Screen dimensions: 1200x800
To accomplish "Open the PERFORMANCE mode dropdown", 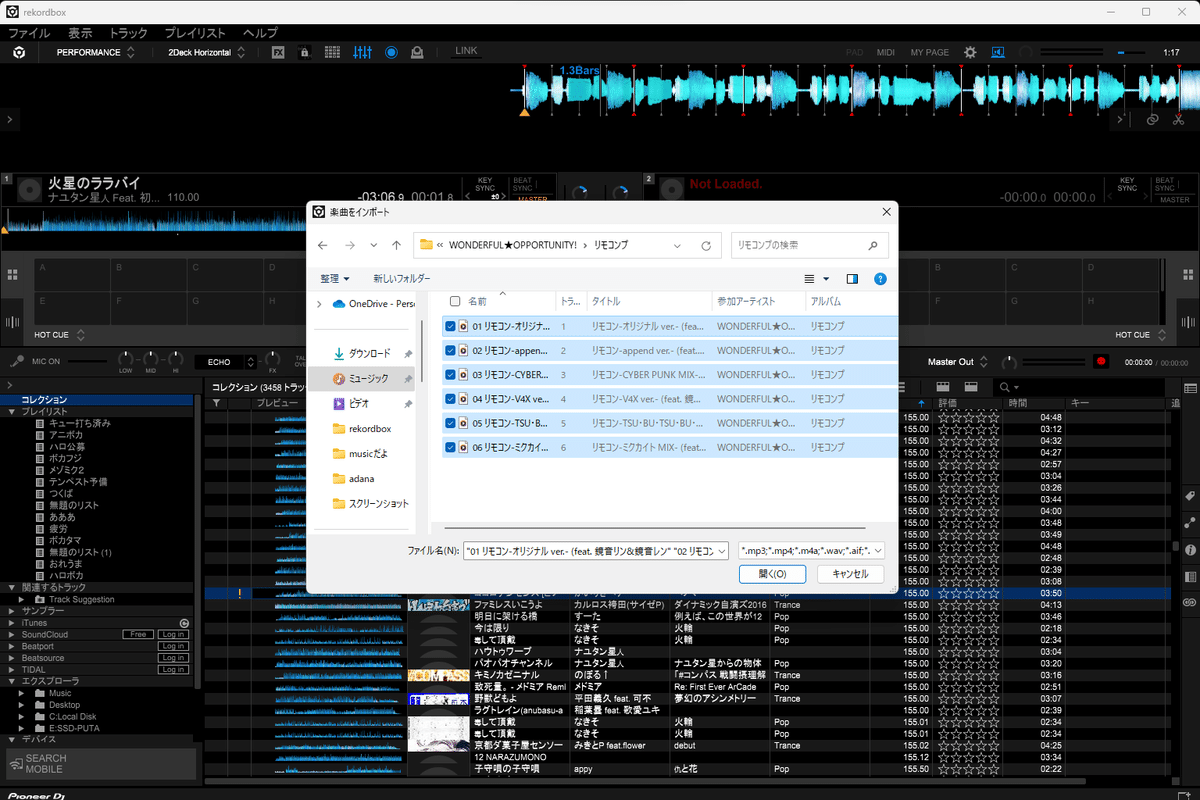I will click(95, 52).
